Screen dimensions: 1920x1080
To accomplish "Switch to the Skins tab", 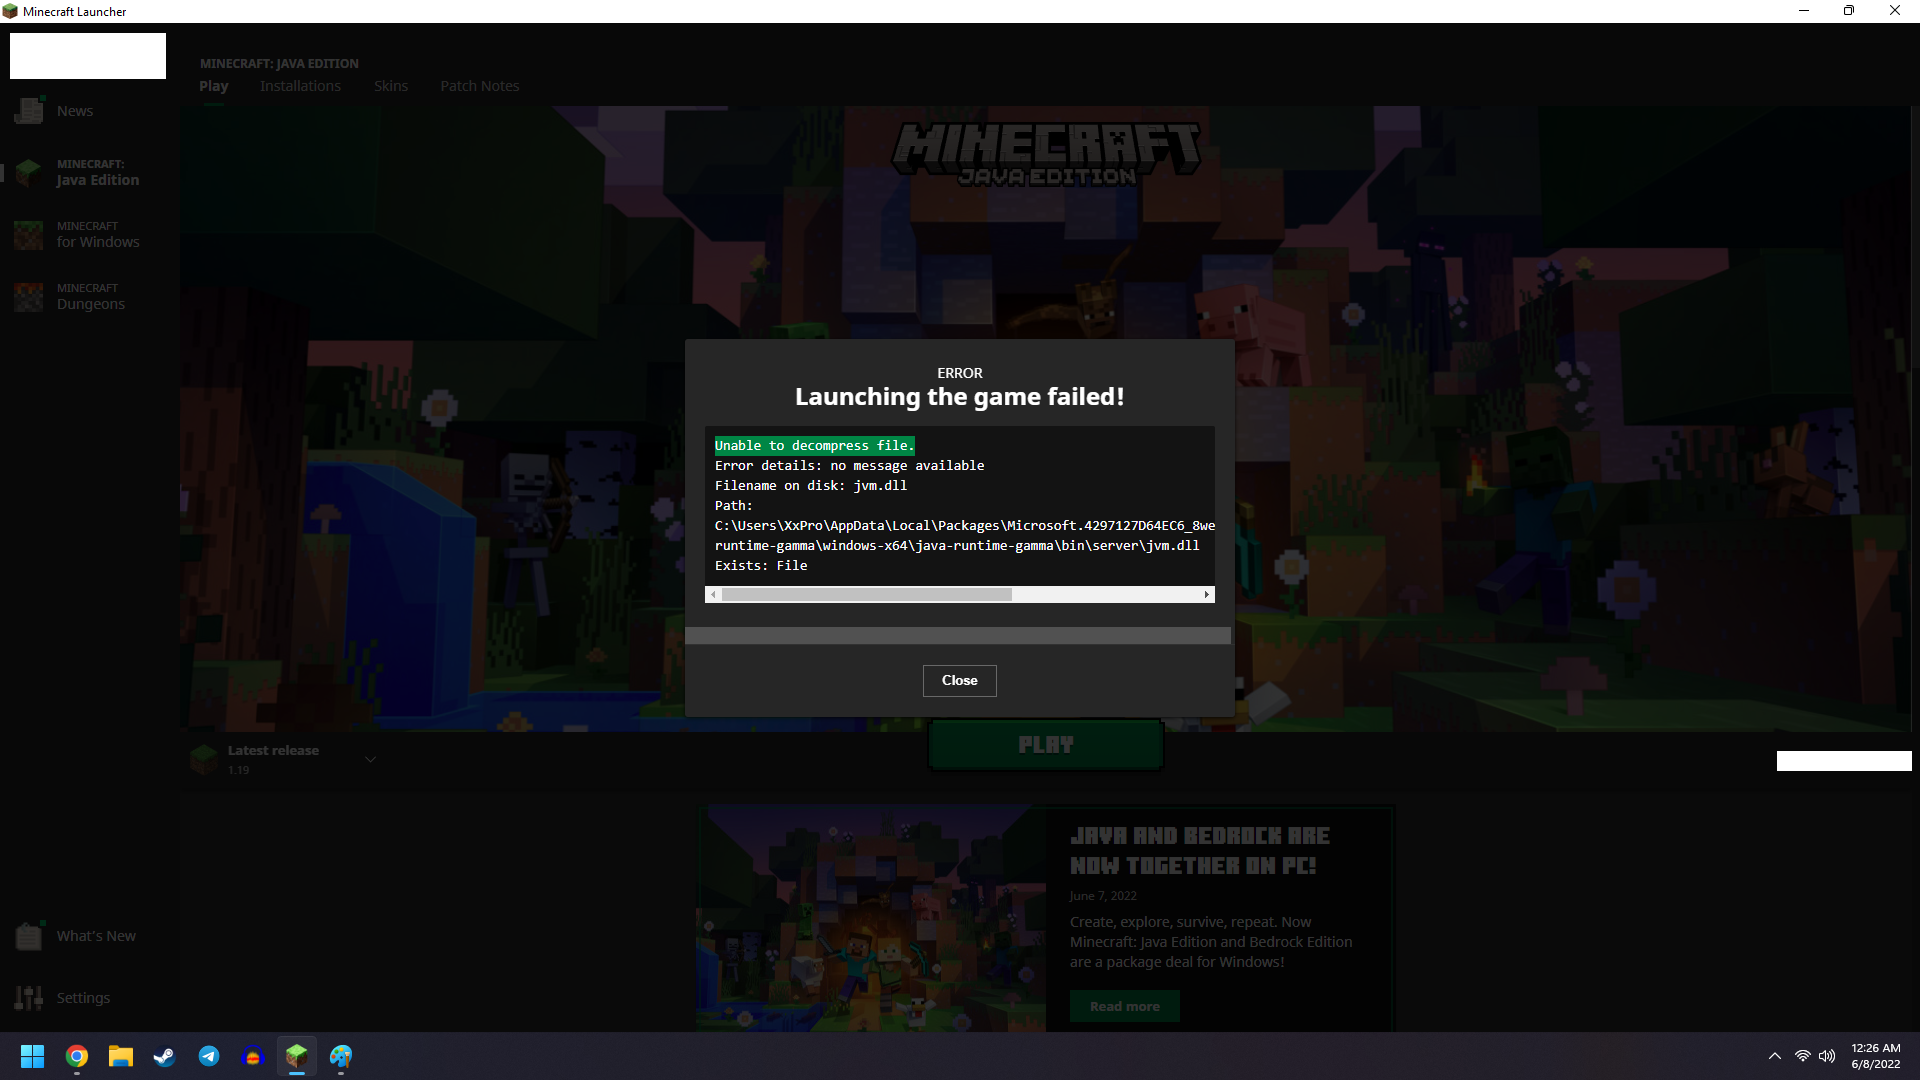I will [390, 86].
